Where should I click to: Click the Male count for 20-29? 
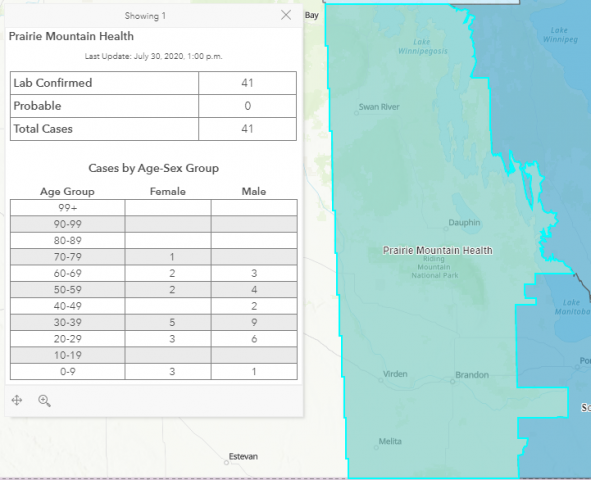coord(254,339)
